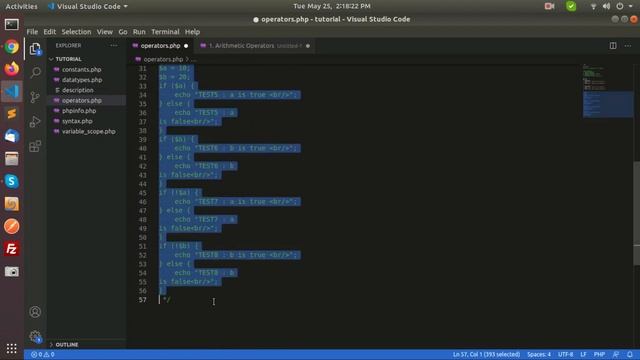This screenshot has height=360, width=640.
Task: Open phpinfo.php in the explorer
Action: pos(79,111)
